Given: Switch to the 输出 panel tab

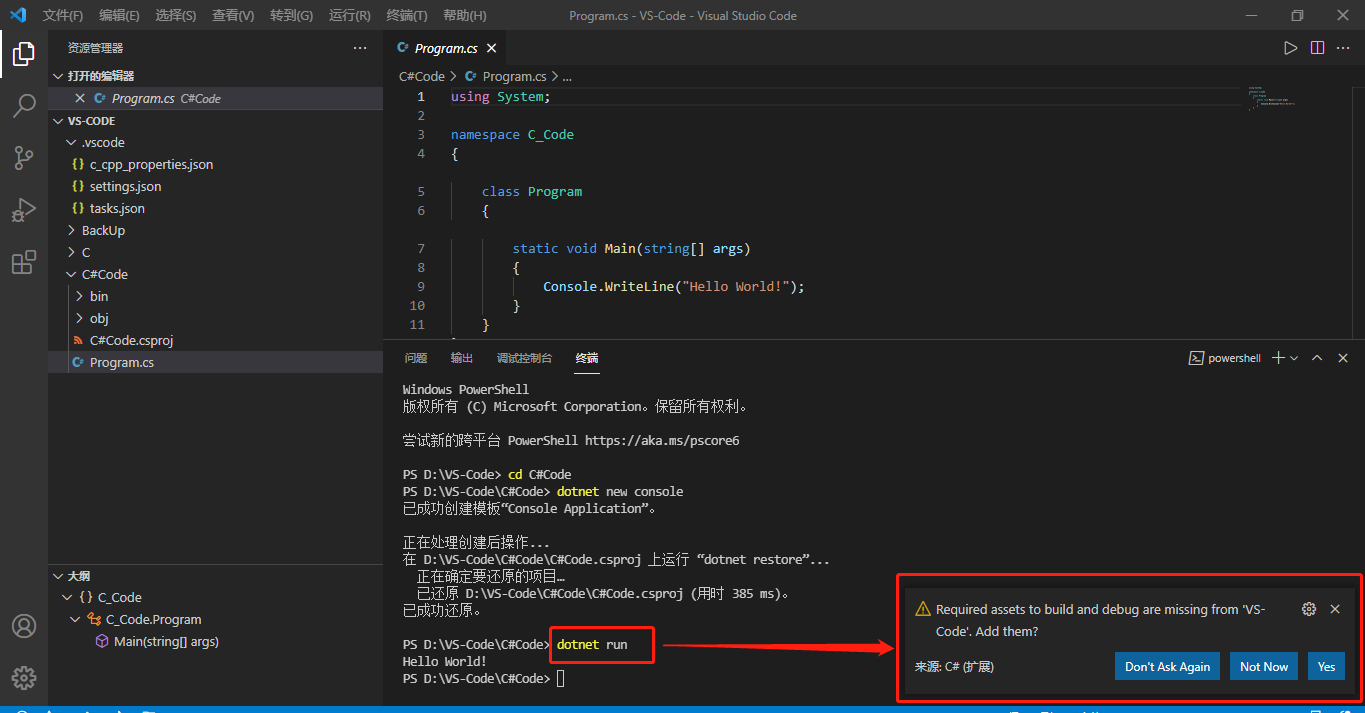Looking at the screenshot, I should coord(461,357).
